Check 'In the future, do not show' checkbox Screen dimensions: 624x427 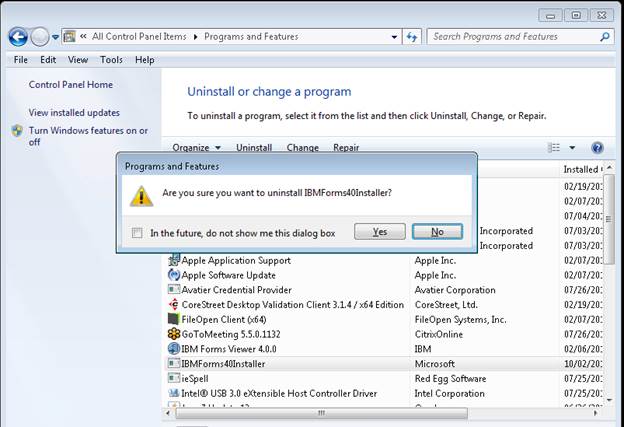pyautogui.click(x=137, y=233)
